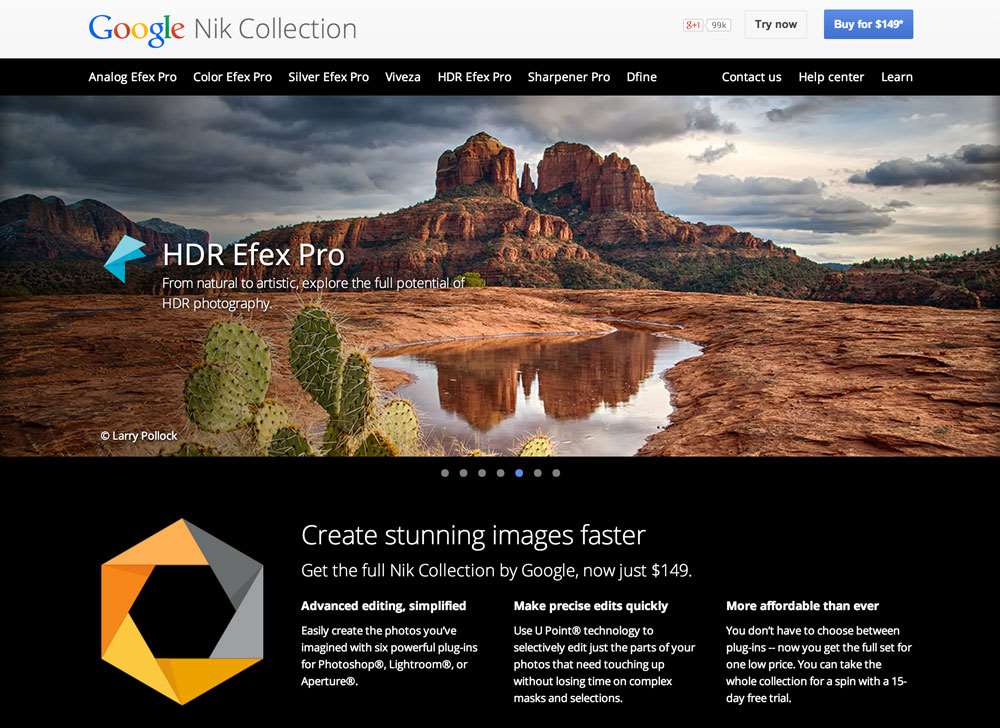Open Color Efex Pro from the menu
The image size is (1000, 728).
(x=232, y=77)
